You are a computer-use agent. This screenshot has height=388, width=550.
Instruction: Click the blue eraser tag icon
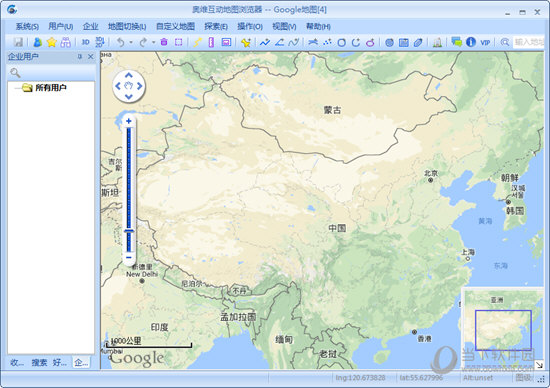(418, 43)
